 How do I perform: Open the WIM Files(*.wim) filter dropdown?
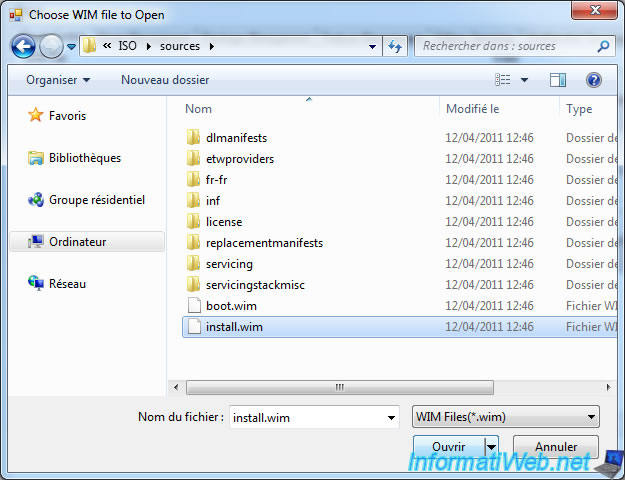coord(505,417)
